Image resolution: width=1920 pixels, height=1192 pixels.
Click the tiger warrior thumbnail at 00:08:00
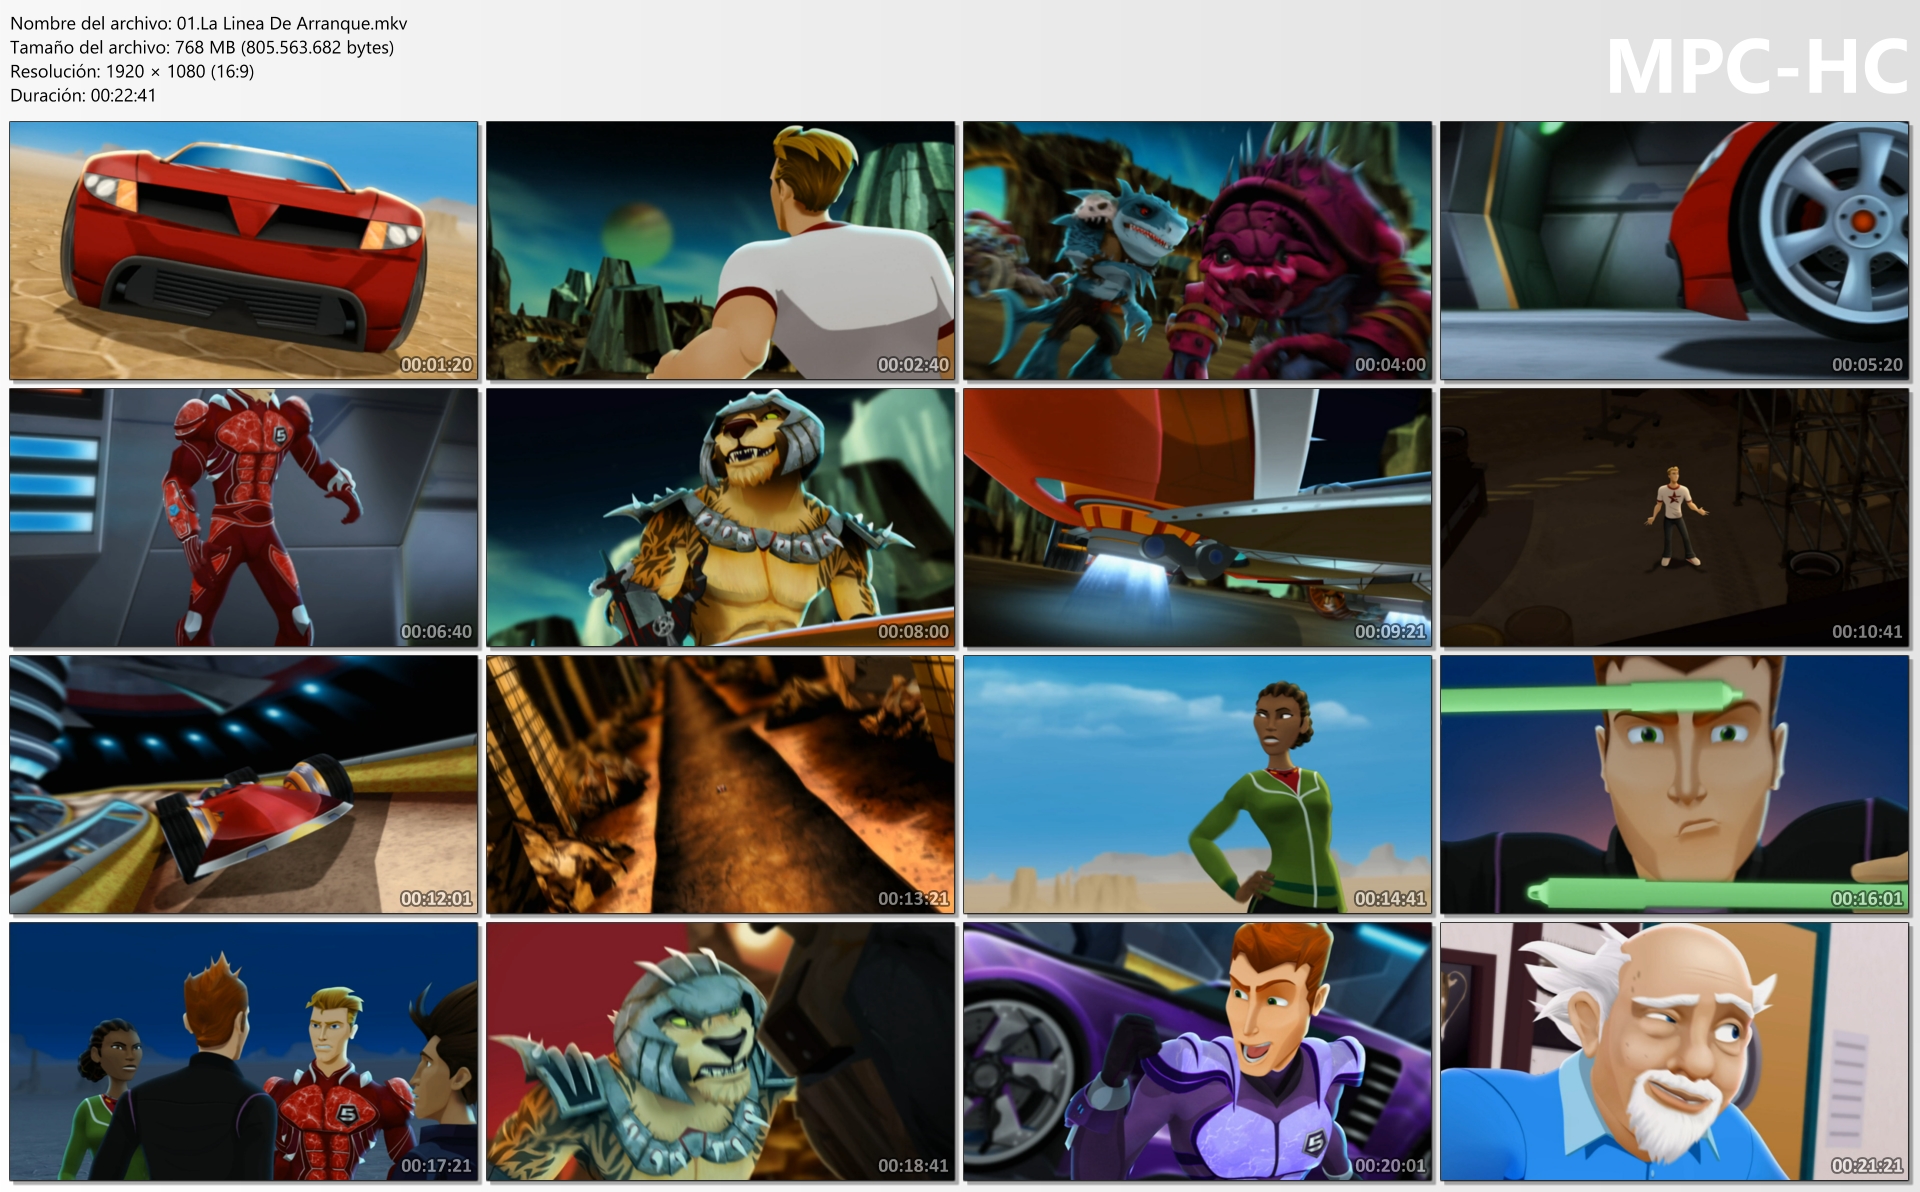pyautogui.click(x=721, y=518)
